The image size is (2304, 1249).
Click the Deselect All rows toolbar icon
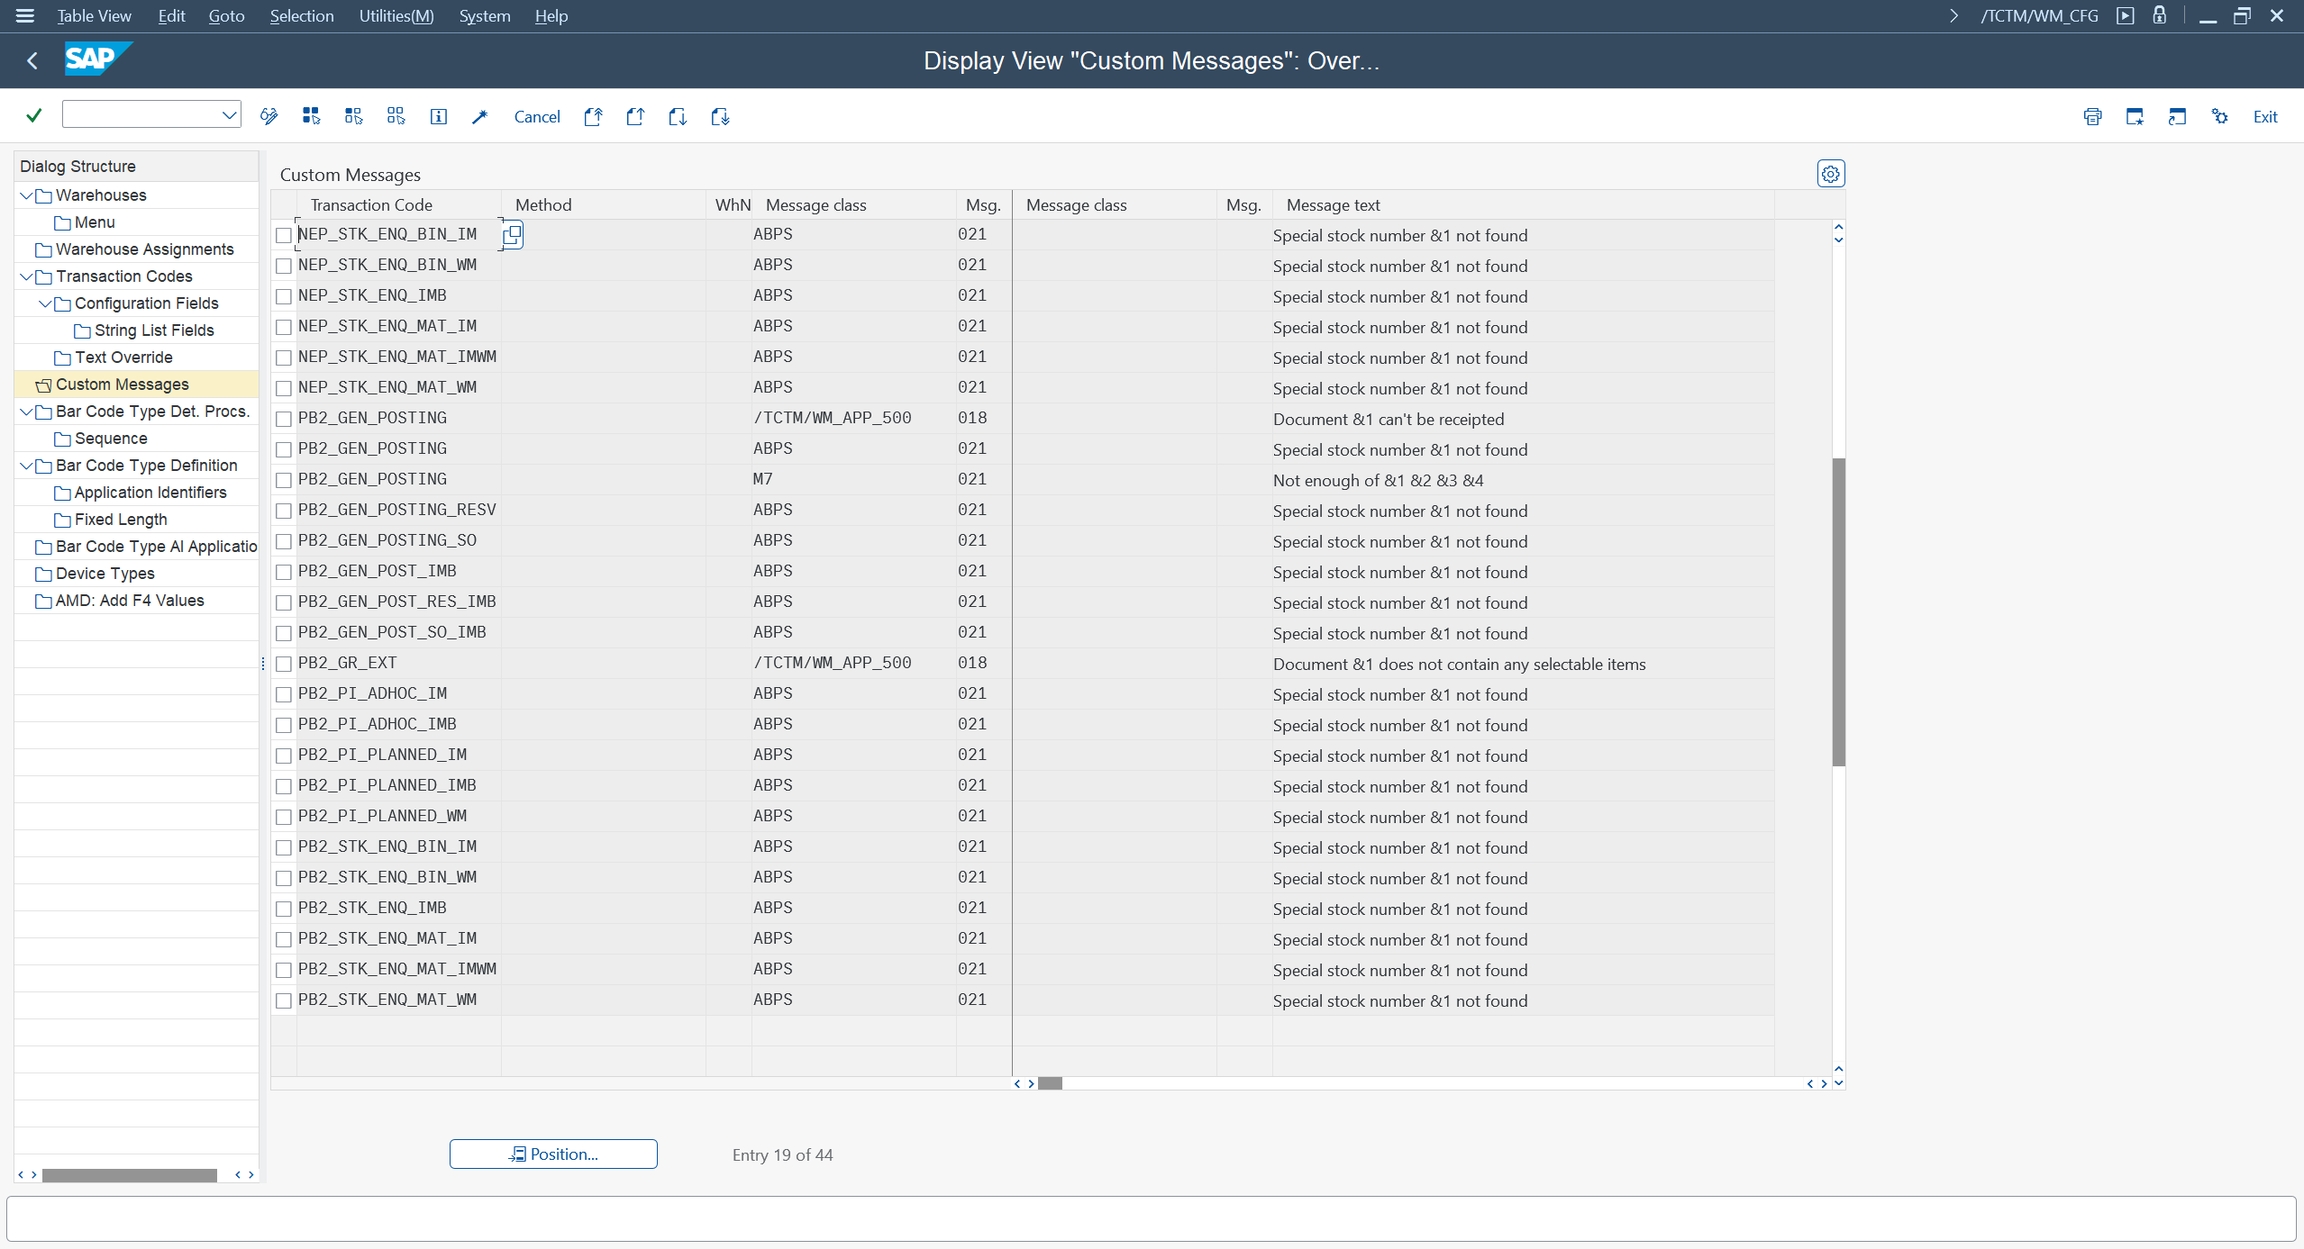click(x=396, y=116)
